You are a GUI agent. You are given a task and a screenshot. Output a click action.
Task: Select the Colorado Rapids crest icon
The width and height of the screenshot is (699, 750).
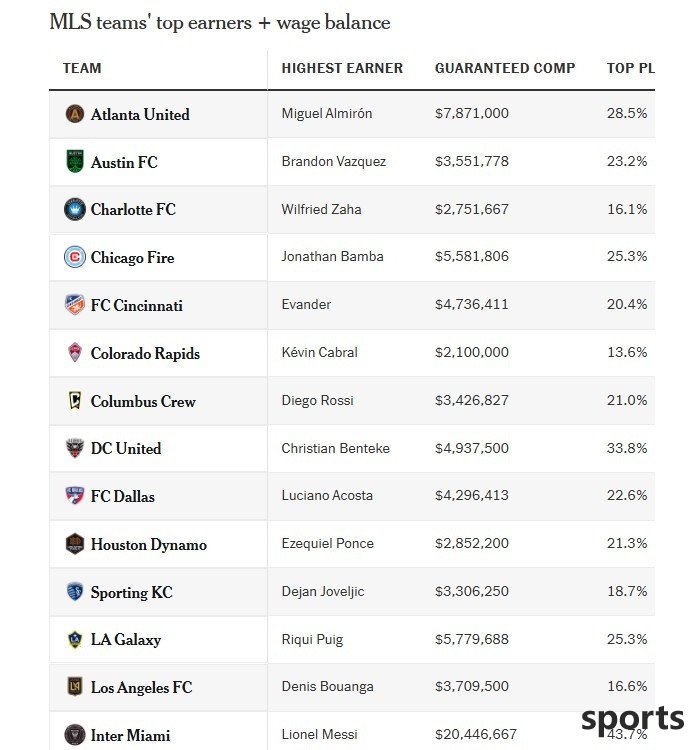point(75,353)
